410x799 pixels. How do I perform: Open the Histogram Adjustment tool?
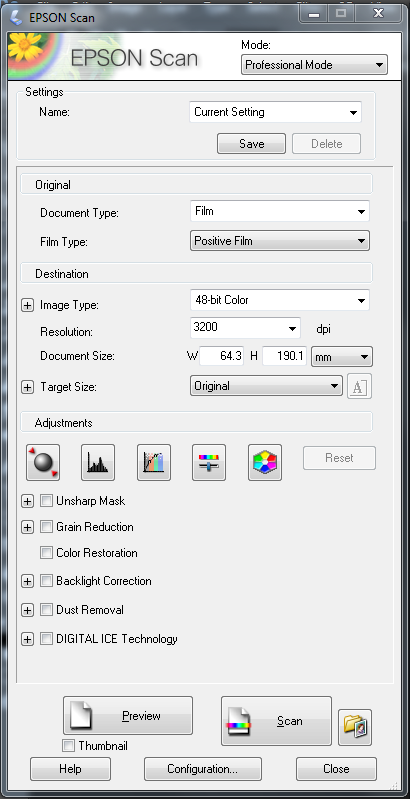[98, 462]
